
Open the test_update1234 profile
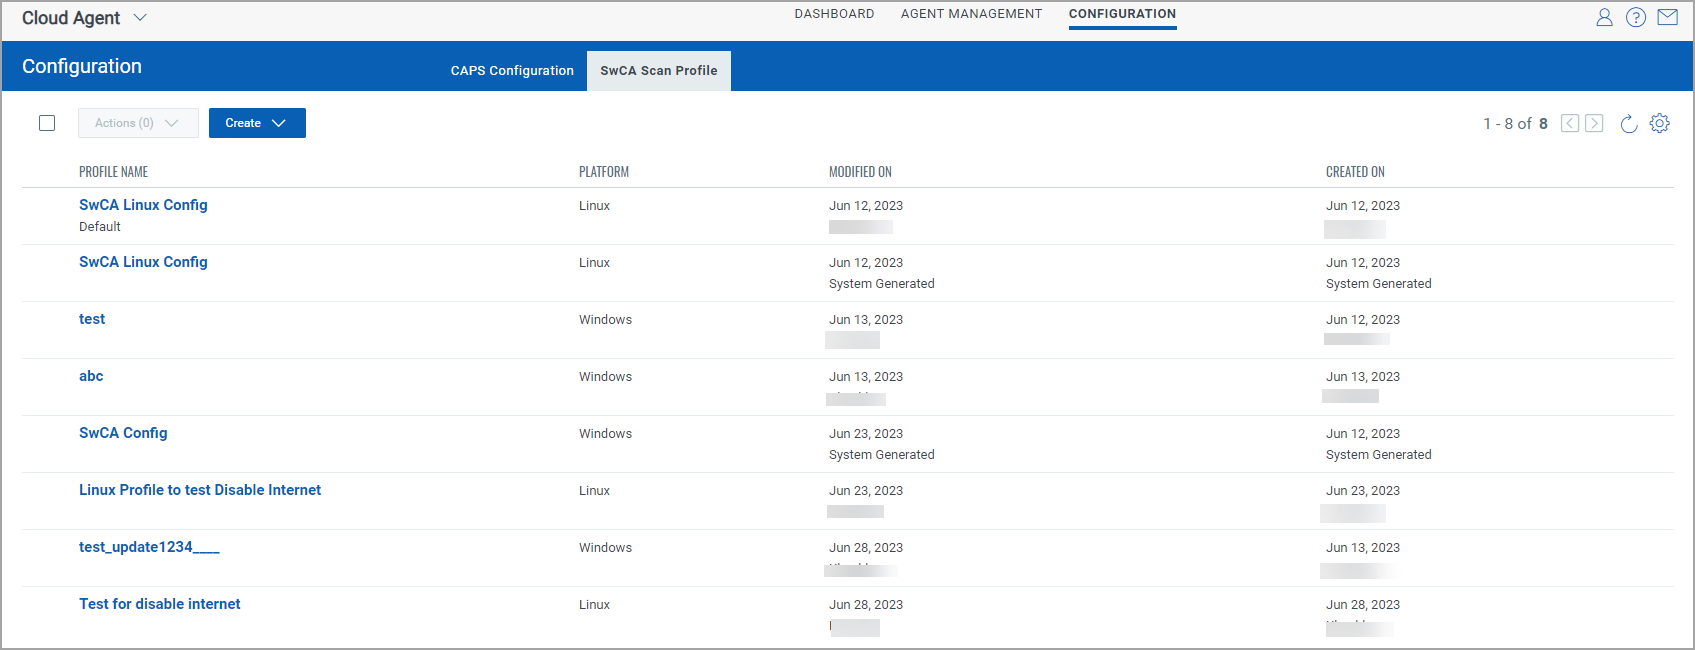point(149,547)
